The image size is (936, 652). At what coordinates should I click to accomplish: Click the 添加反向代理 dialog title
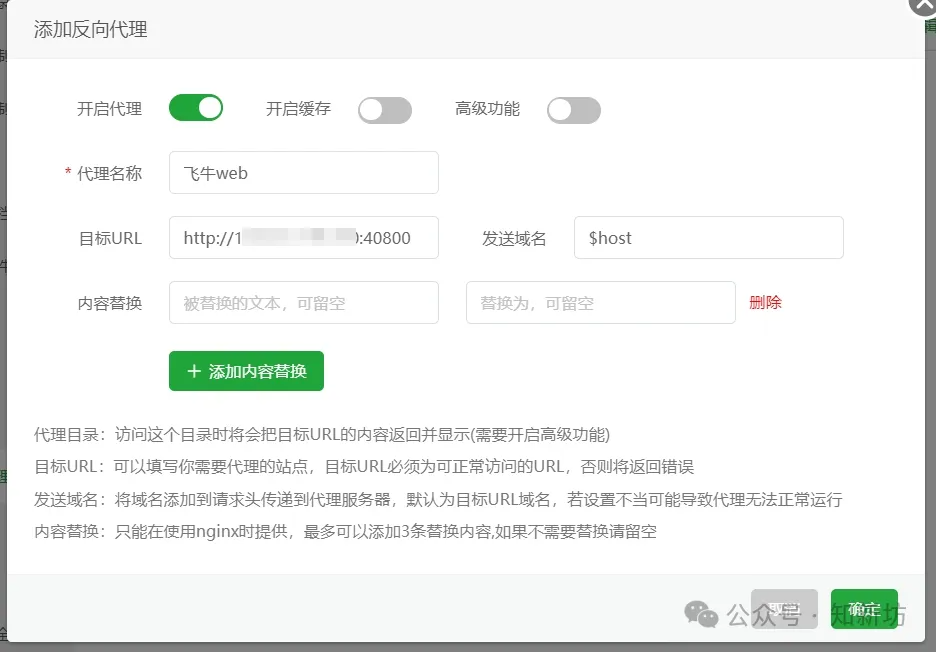91,29
